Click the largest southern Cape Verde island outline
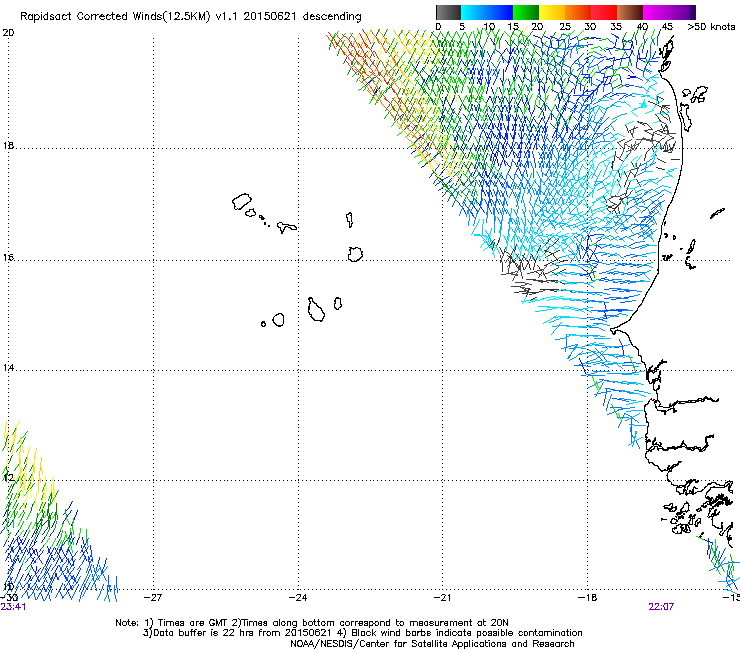 [316, 310]
